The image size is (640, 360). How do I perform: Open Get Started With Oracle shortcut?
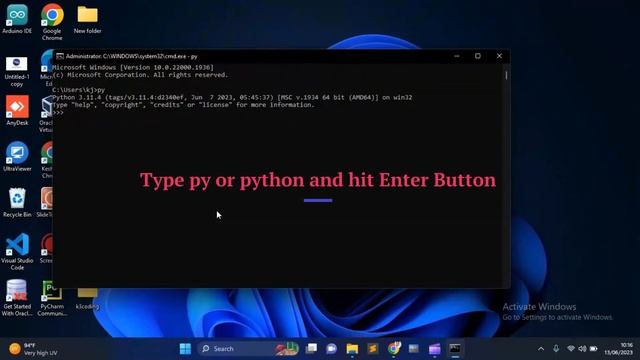[x=17, y=298]
